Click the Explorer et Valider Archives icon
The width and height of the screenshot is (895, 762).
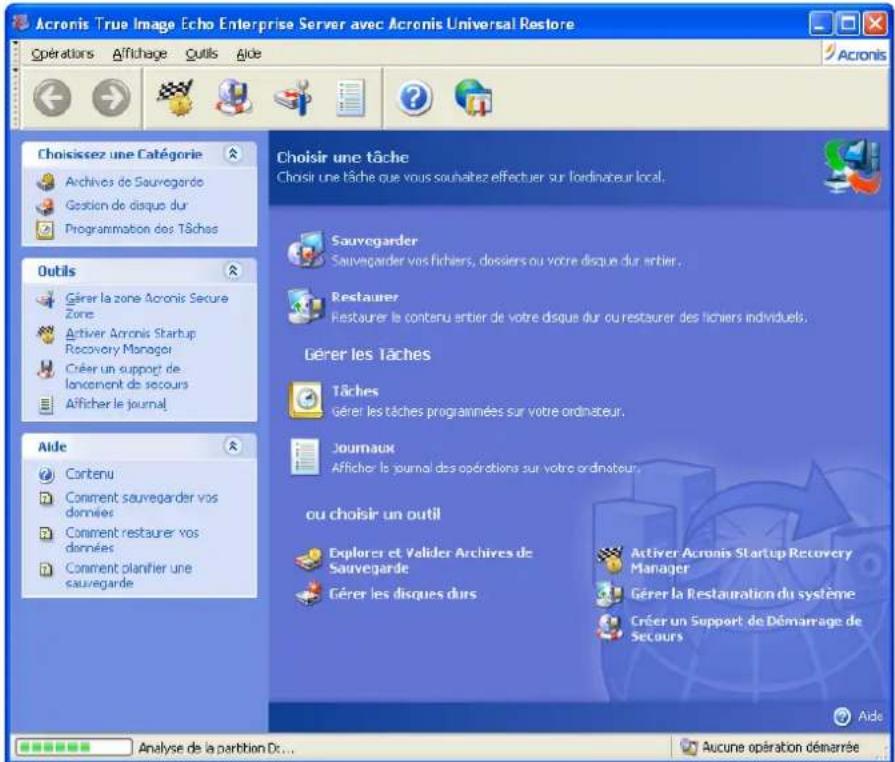309,560
